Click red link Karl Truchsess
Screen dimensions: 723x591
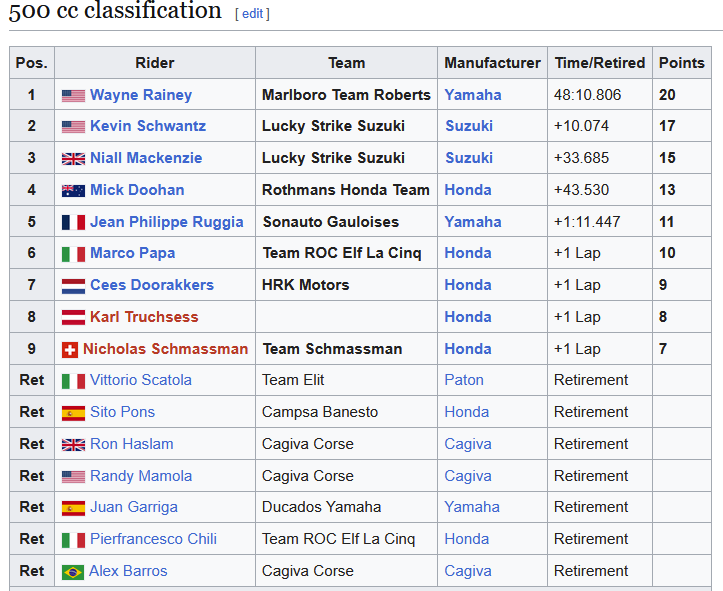(x=144, y=317)
